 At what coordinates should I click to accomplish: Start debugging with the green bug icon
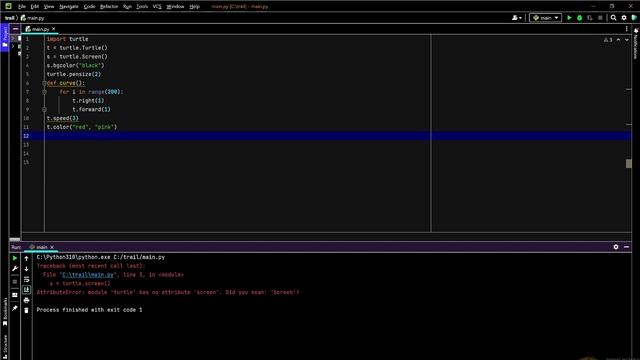pyautogui.click(x=580, y=18)
